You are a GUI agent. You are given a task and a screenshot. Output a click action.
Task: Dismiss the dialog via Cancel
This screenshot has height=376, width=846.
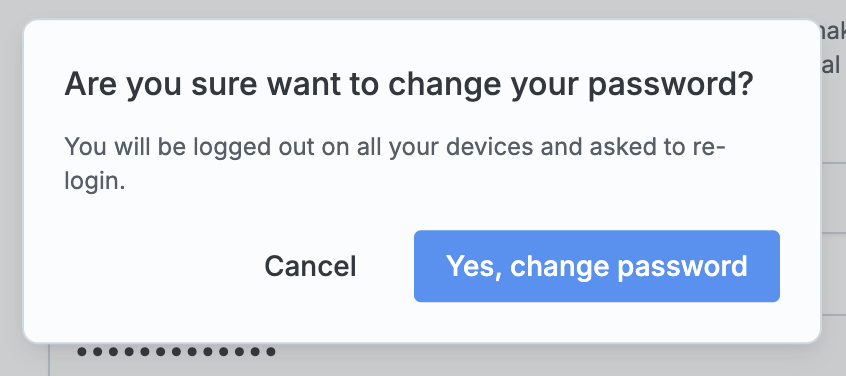click(310, 266)
